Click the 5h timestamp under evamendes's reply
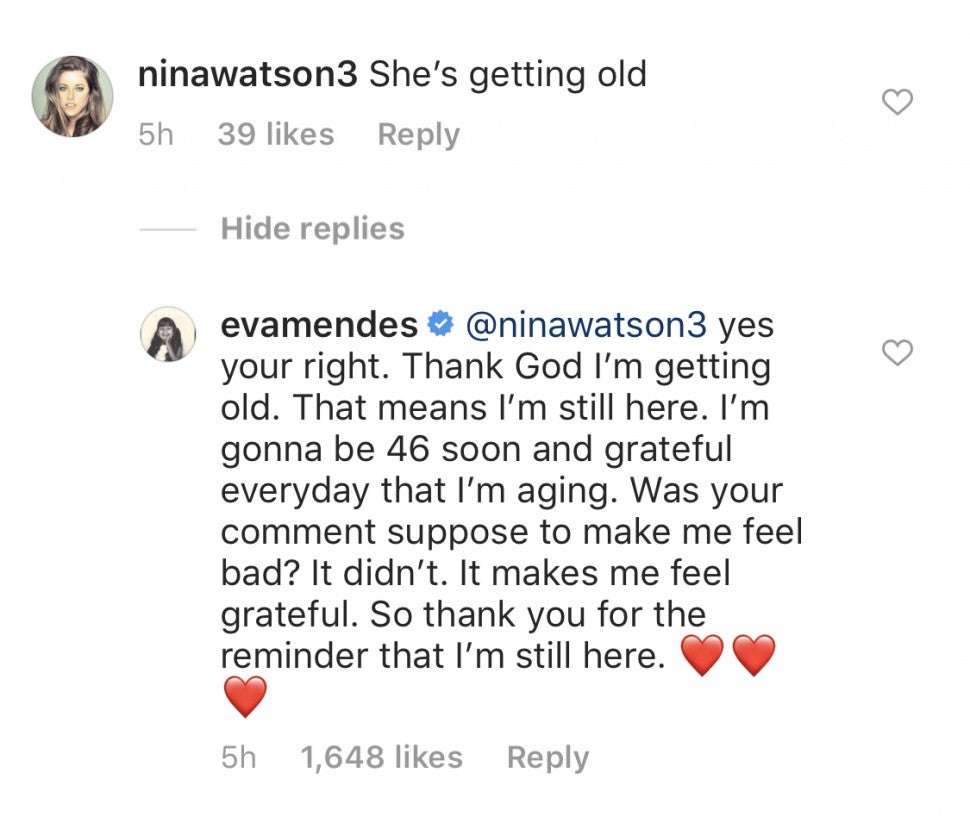 coord(238,757)
